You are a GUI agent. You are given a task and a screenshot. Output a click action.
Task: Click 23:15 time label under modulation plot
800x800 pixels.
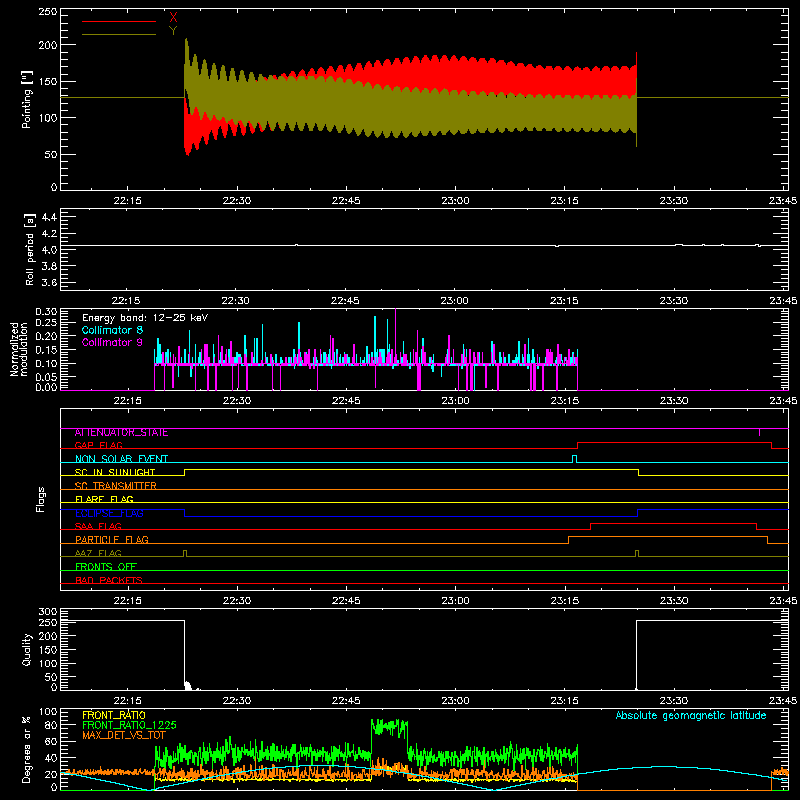click(x=564, y=401)
